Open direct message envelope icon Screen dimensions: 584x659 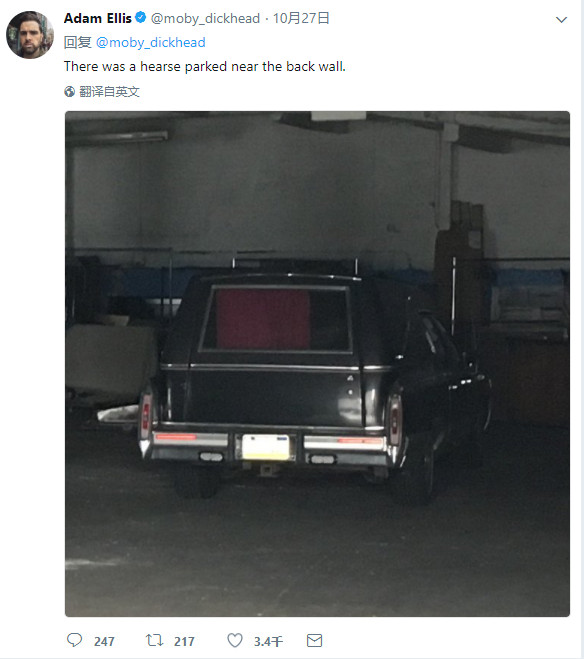pos(314,641)
